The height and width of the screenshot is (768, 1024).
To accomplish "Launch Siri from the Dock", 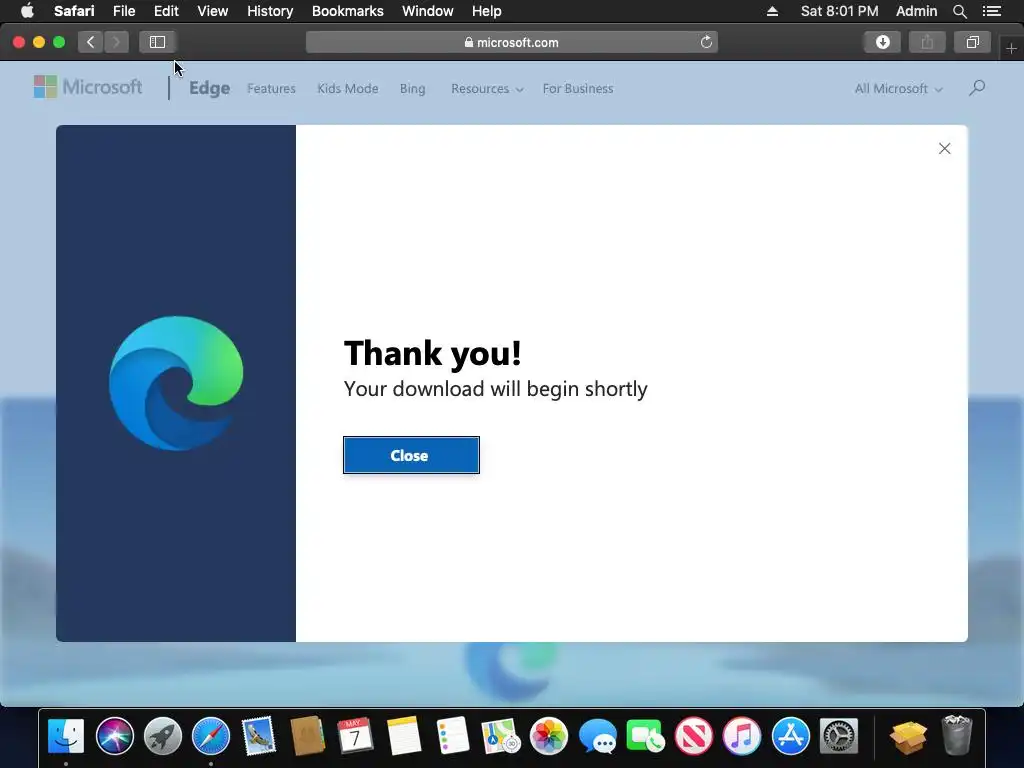I will point(114,736).
